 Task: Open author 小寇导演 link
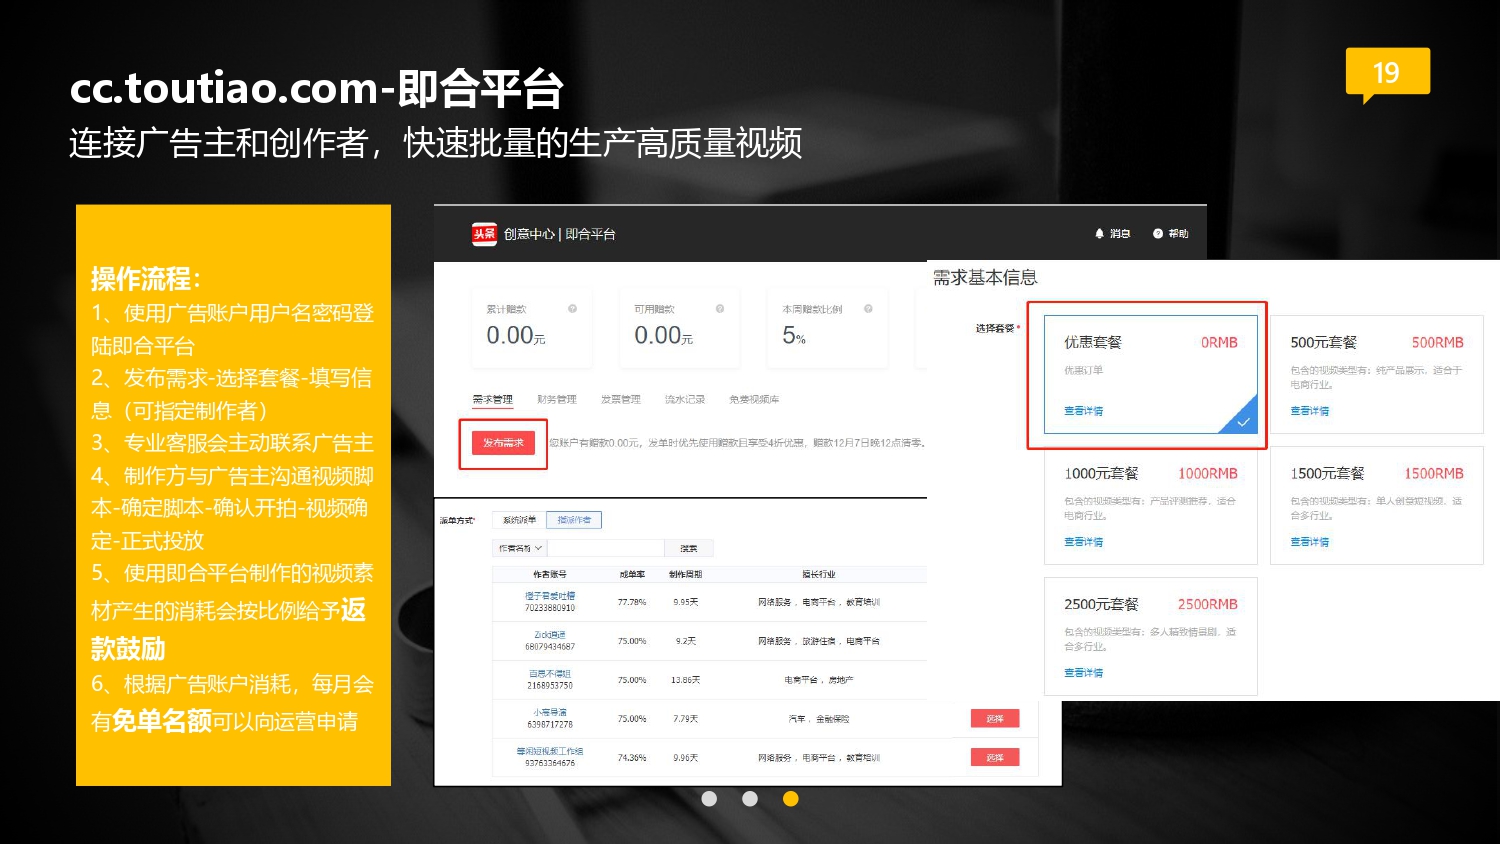[x=550, y=713]
